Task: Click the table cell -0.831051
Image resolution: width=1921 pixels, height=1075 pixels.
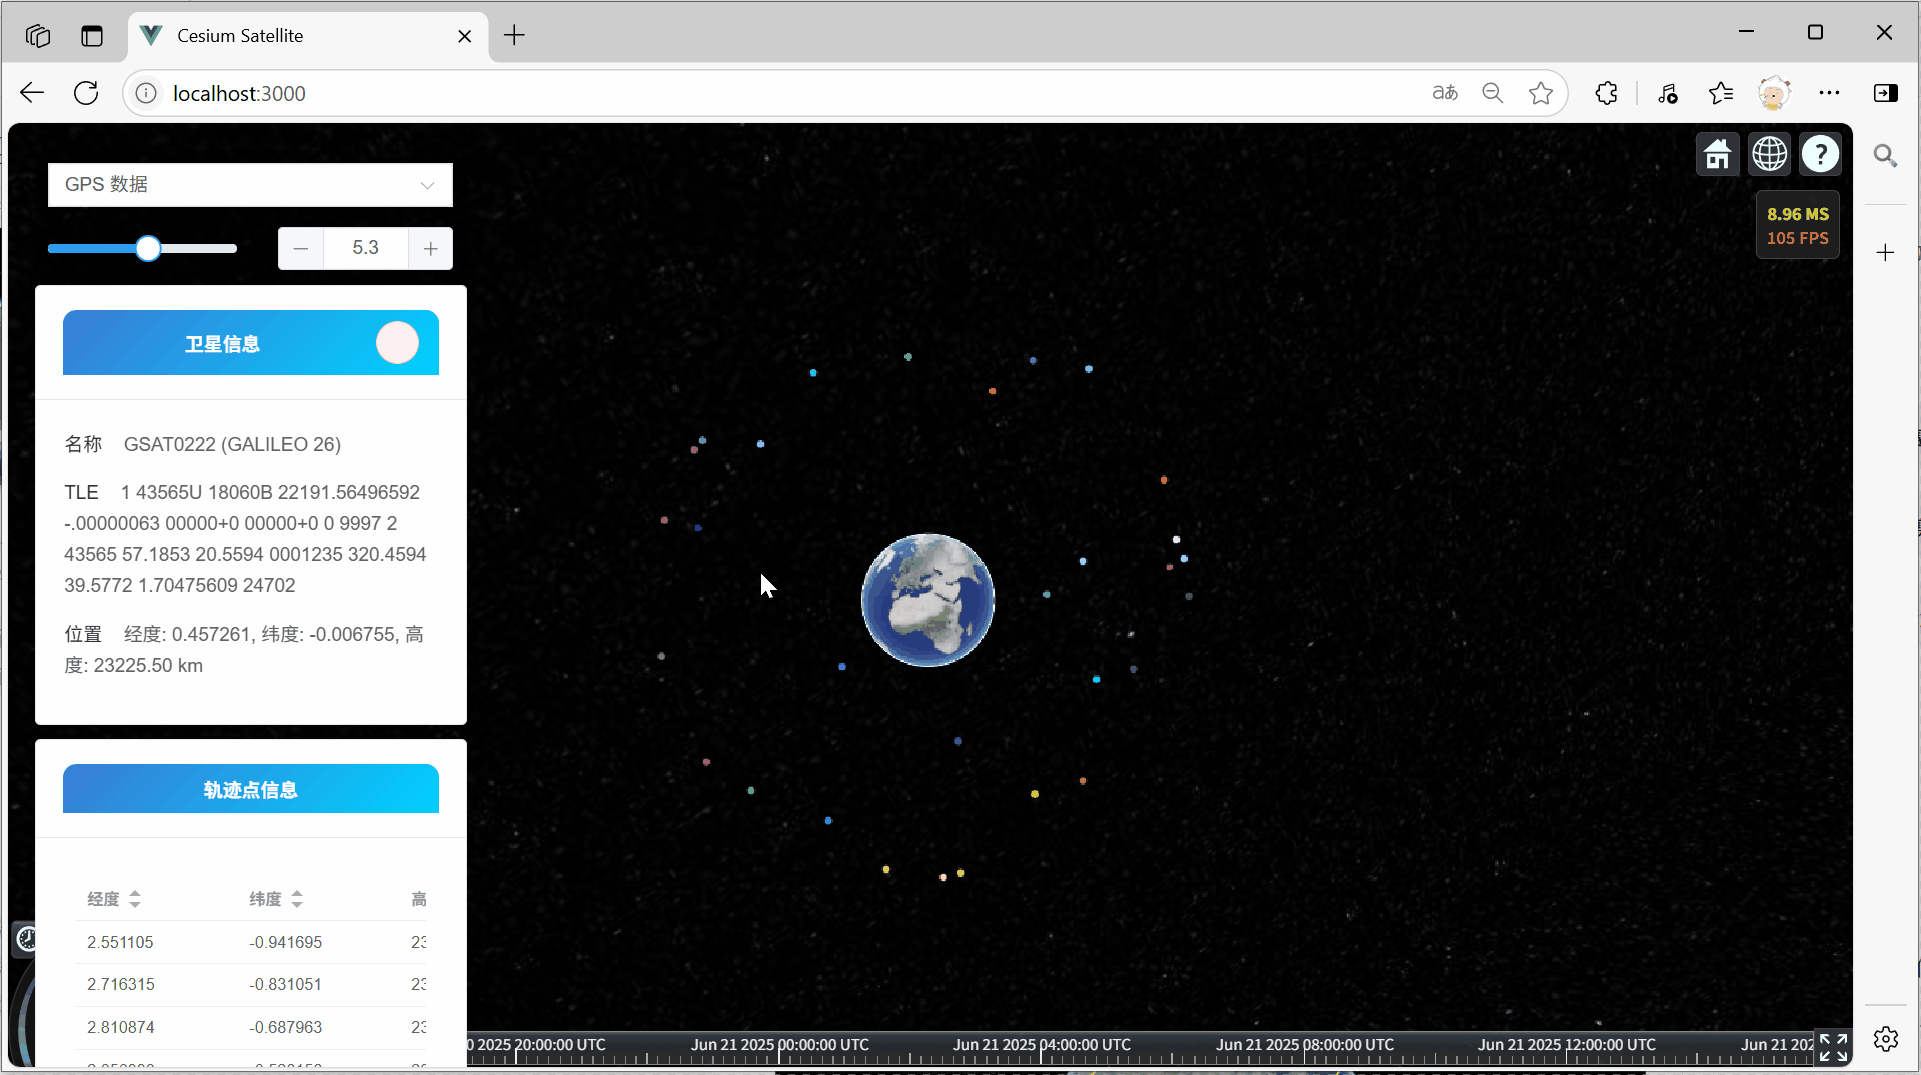Action: tap(285, 984)
